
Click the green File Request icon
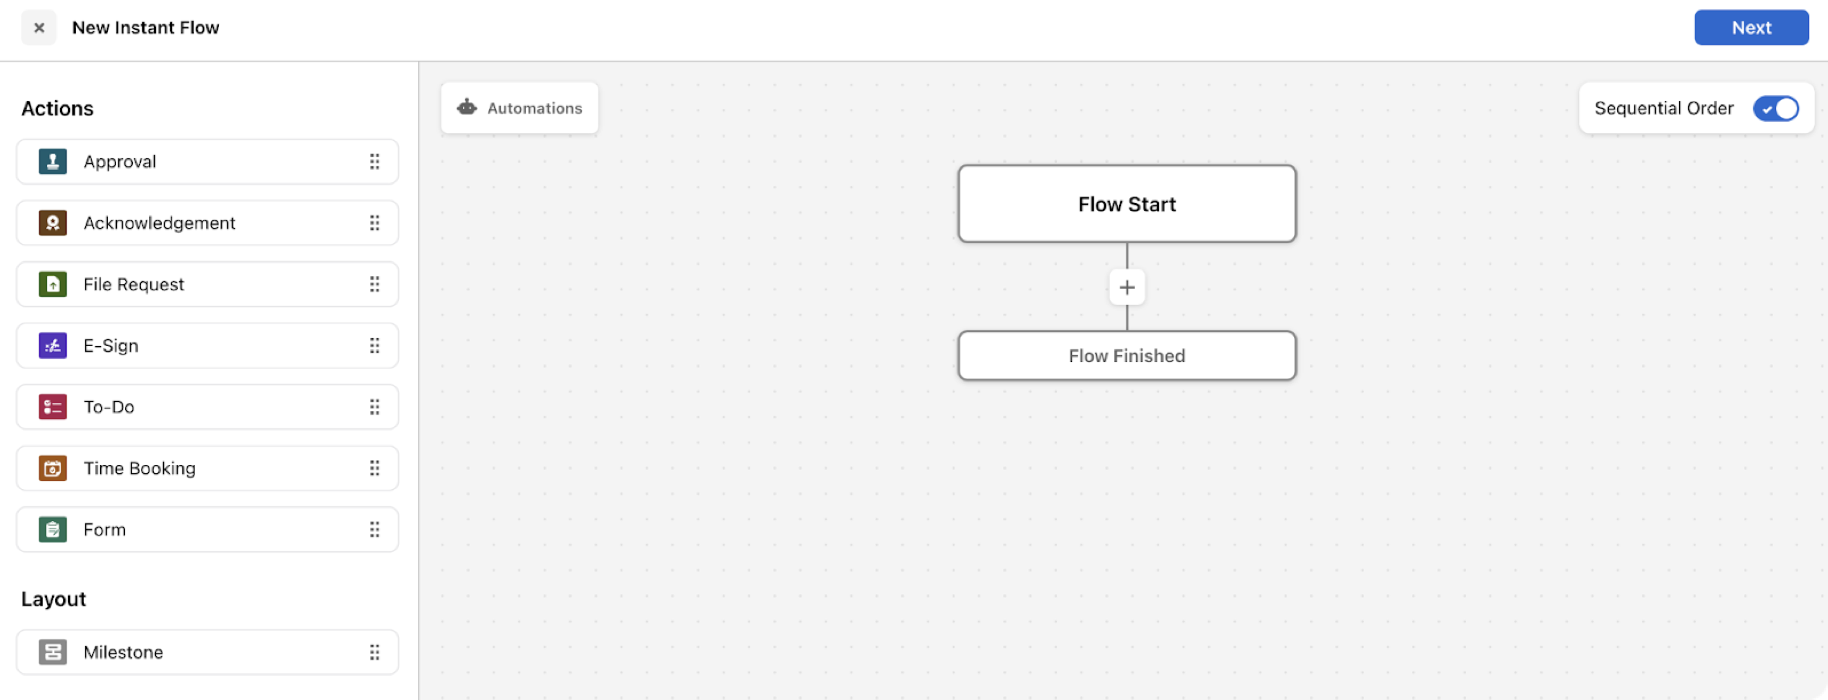[x=53, y=284]
